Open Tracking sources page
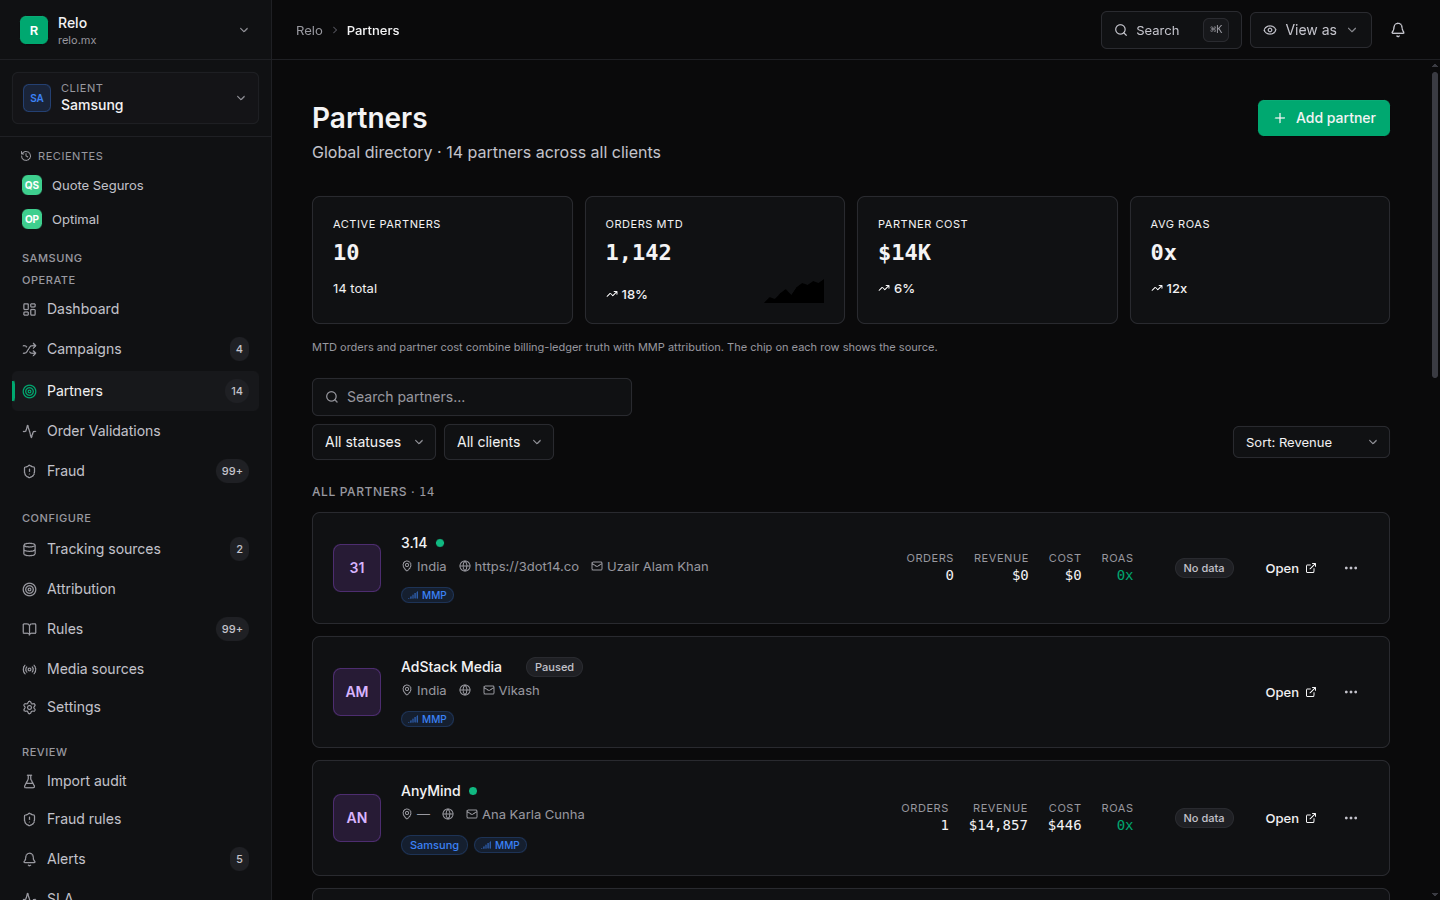This screenshot has width=1440, height=900. 135,549
